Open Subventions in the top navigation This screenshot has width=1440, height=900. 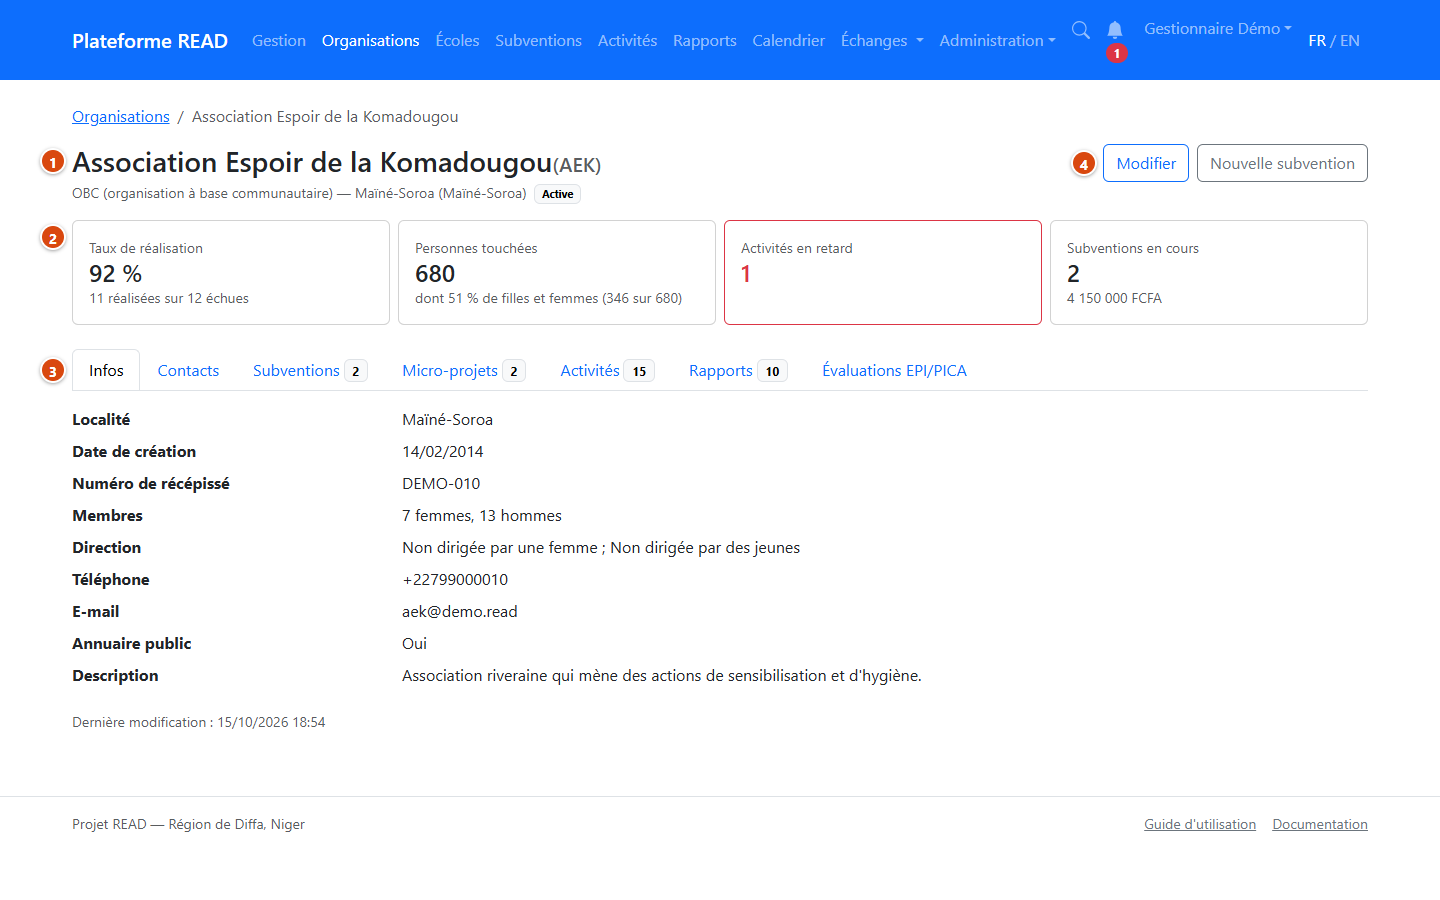pos(538,40)
